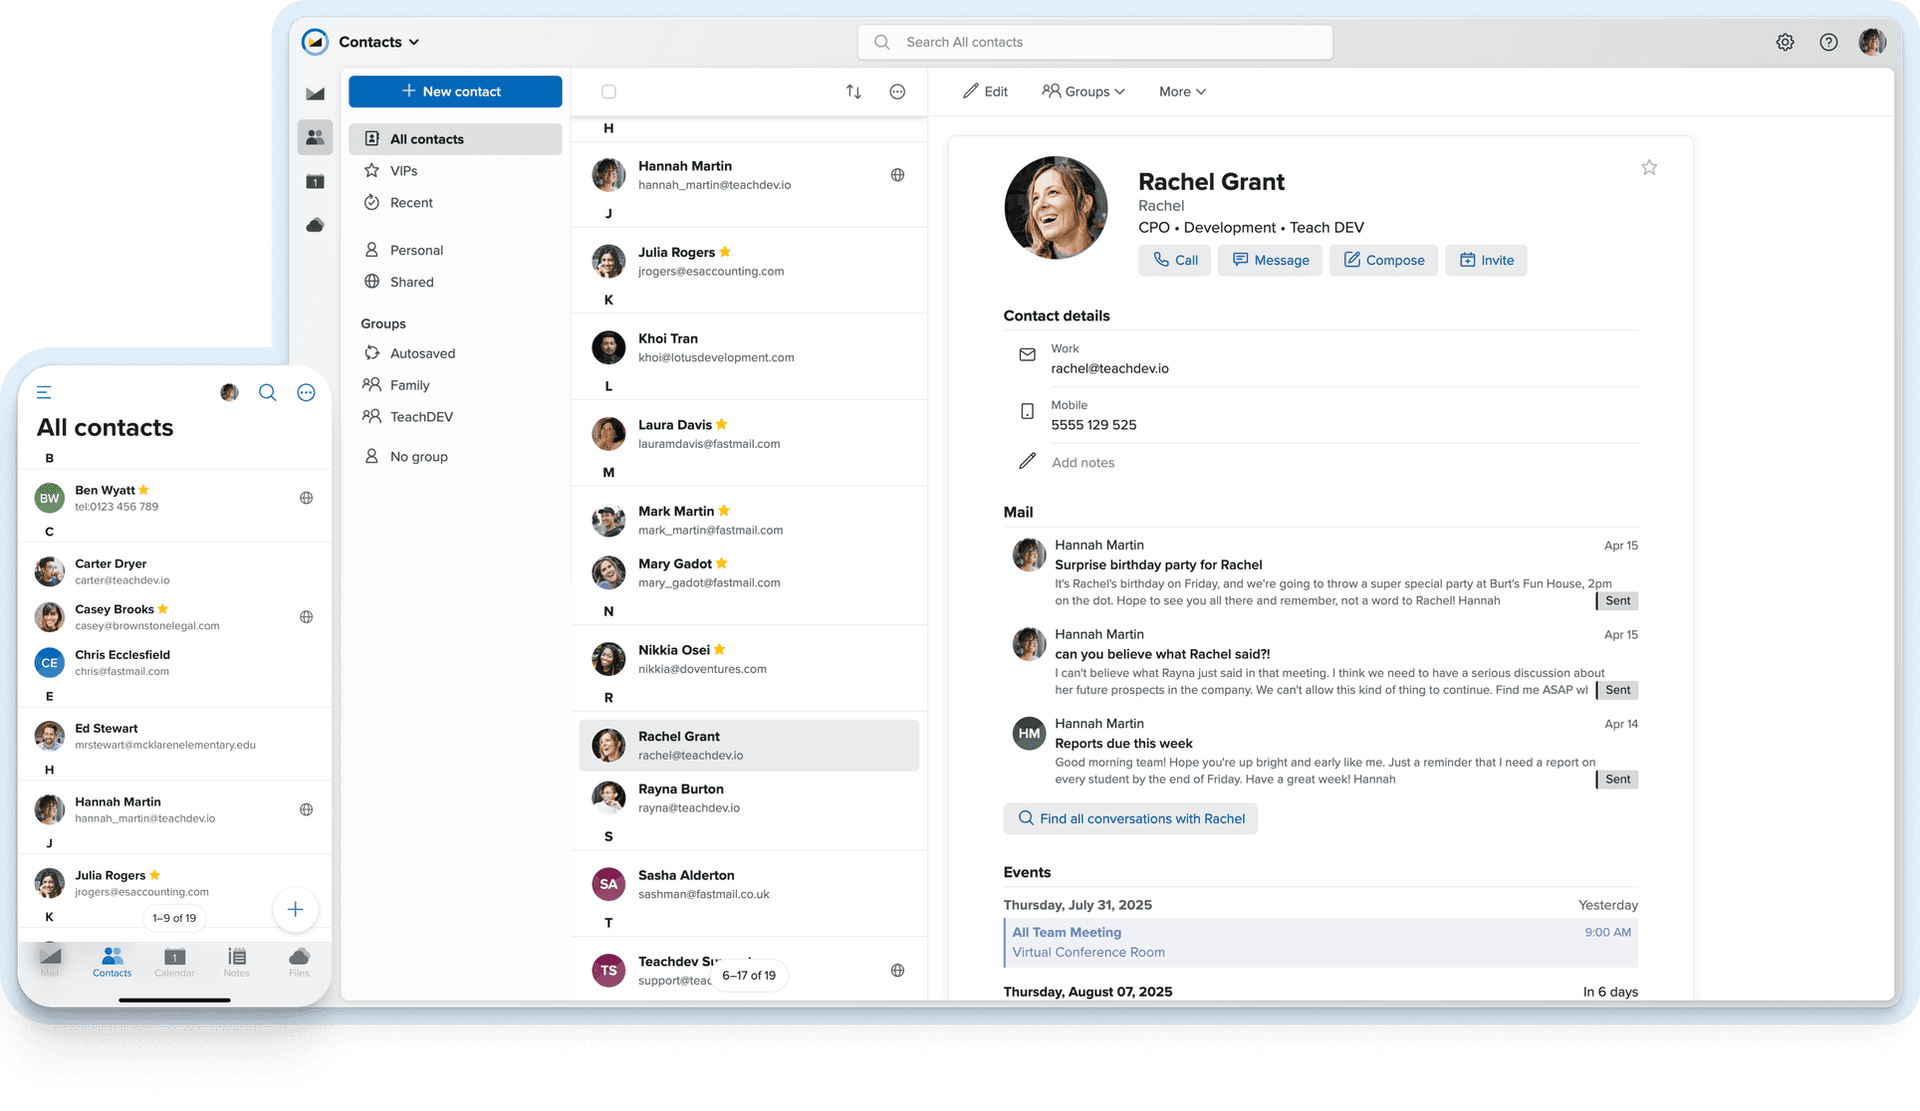1920x1111 pixels.
Task: Click the Edit button
Action: tap(986, 91)
